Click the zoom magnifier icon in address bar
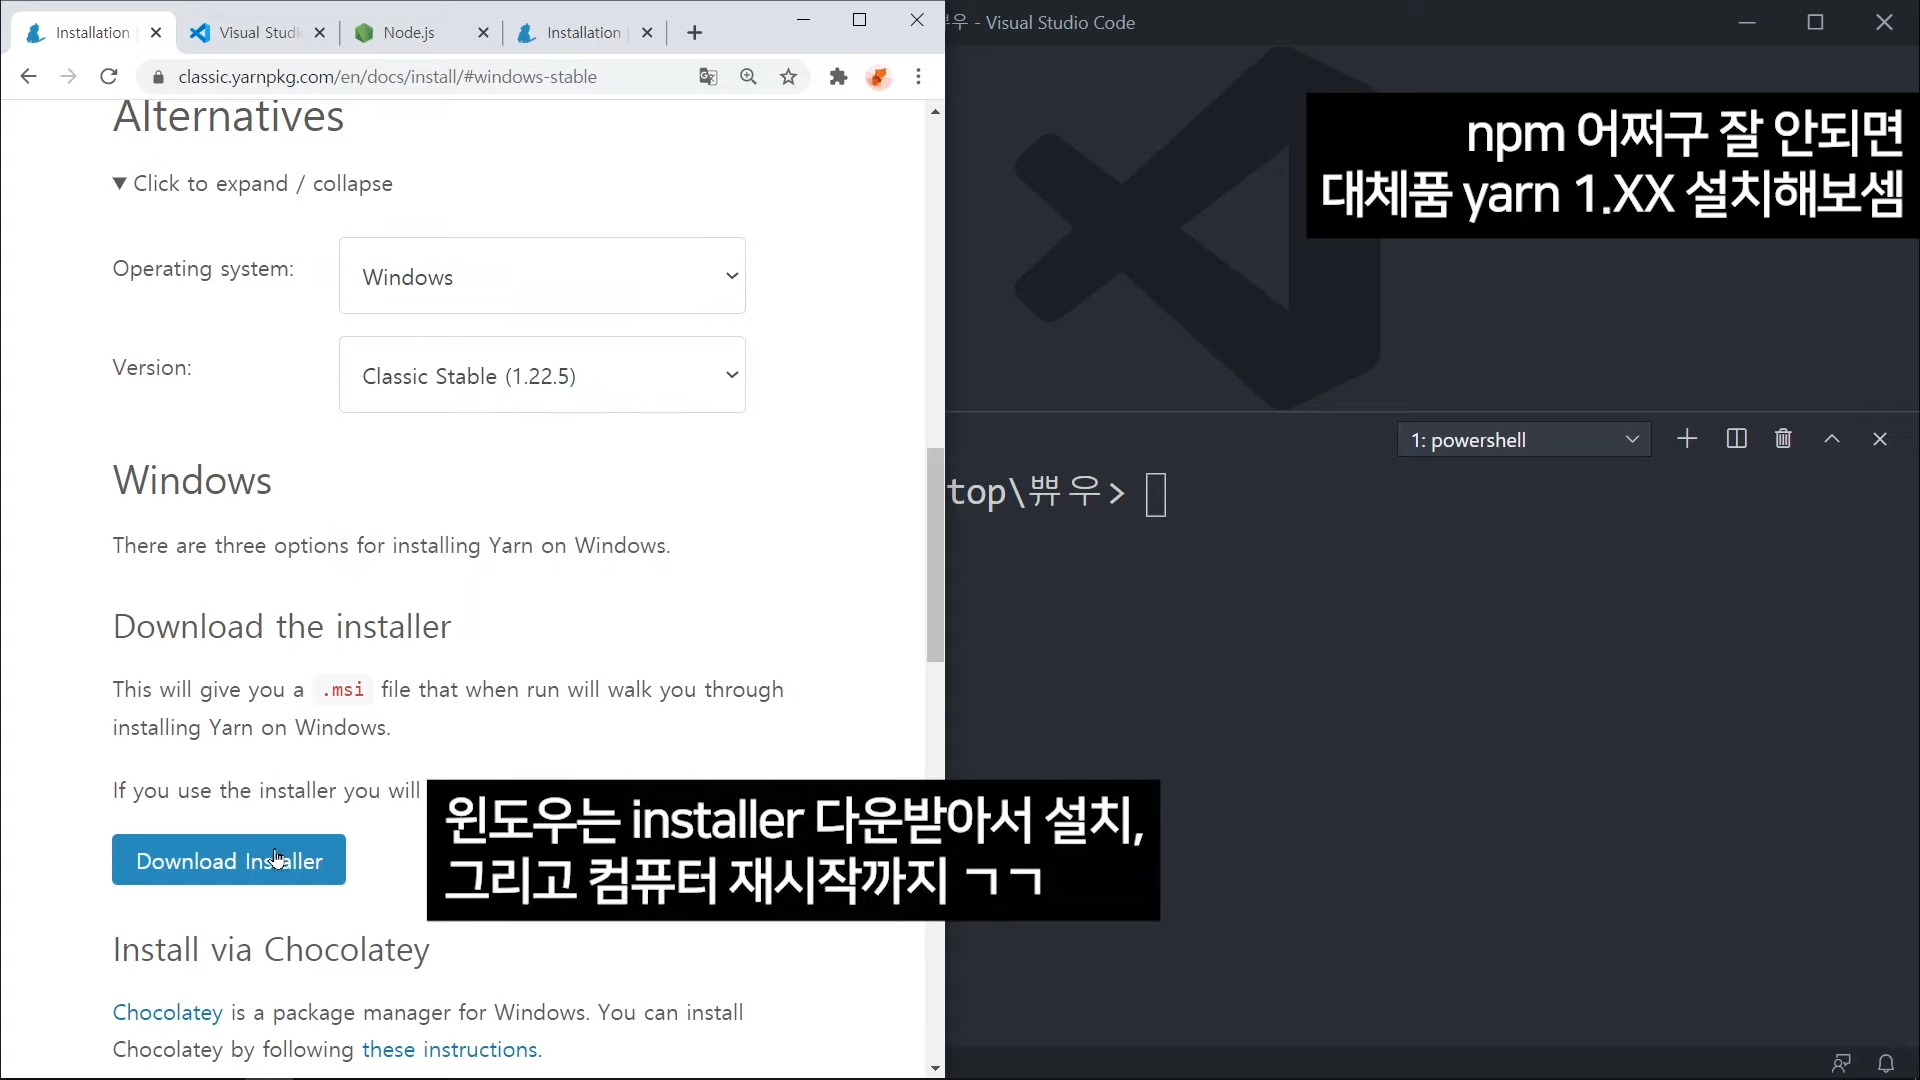Image resolution: width=1920 pixels, height=1080 pixels. point(748,77)
